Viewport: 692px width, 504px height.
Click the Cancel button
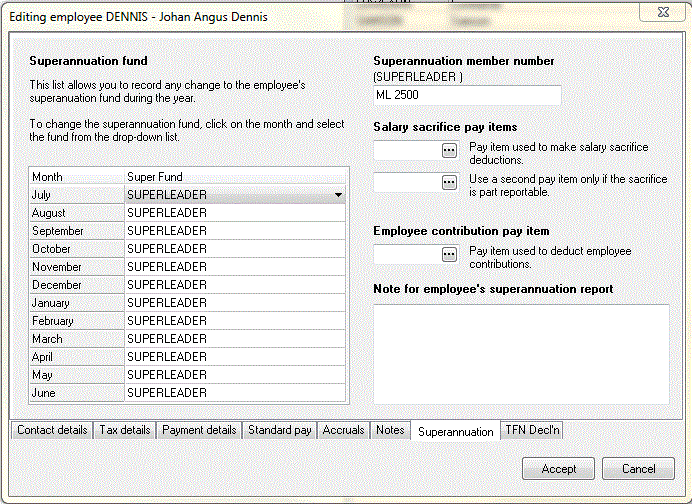click(638, 469)
